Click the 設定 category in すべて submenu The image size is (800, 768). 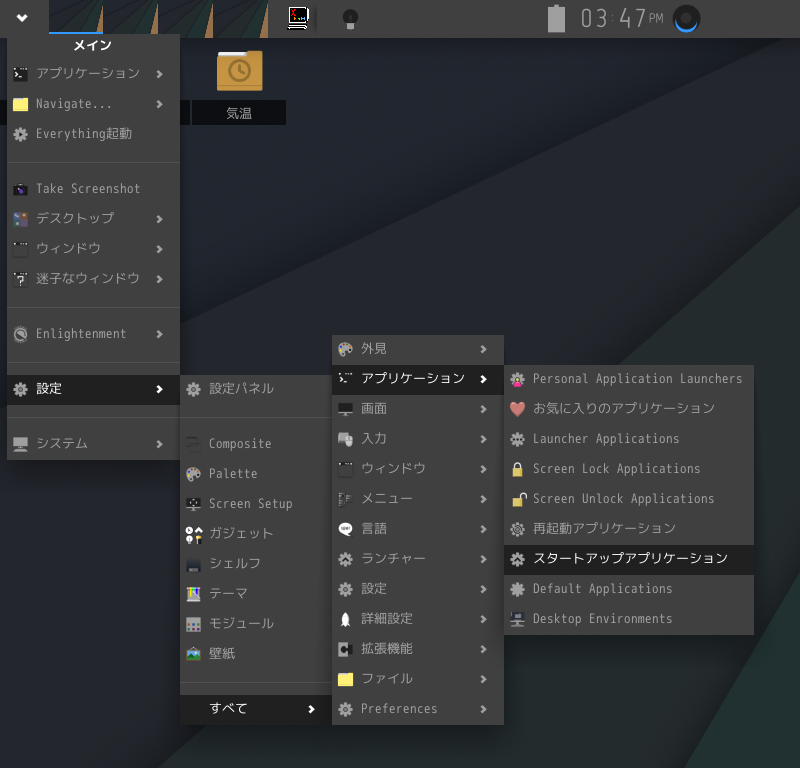pyautogui.click(x=417, y=589)
